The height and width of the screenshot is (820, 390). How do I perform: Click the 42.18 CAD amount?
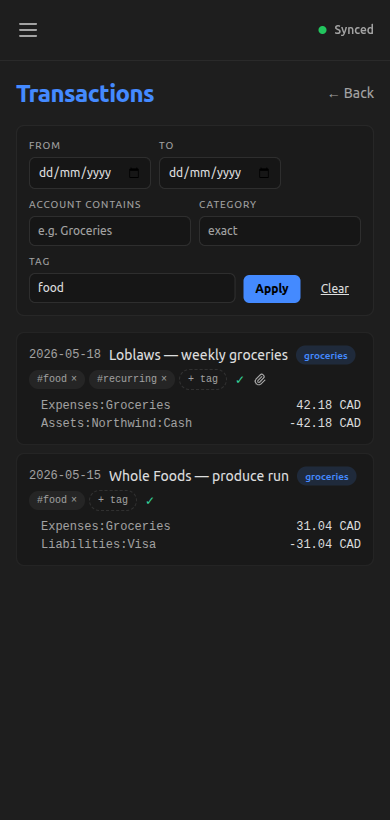pos(328,405)
